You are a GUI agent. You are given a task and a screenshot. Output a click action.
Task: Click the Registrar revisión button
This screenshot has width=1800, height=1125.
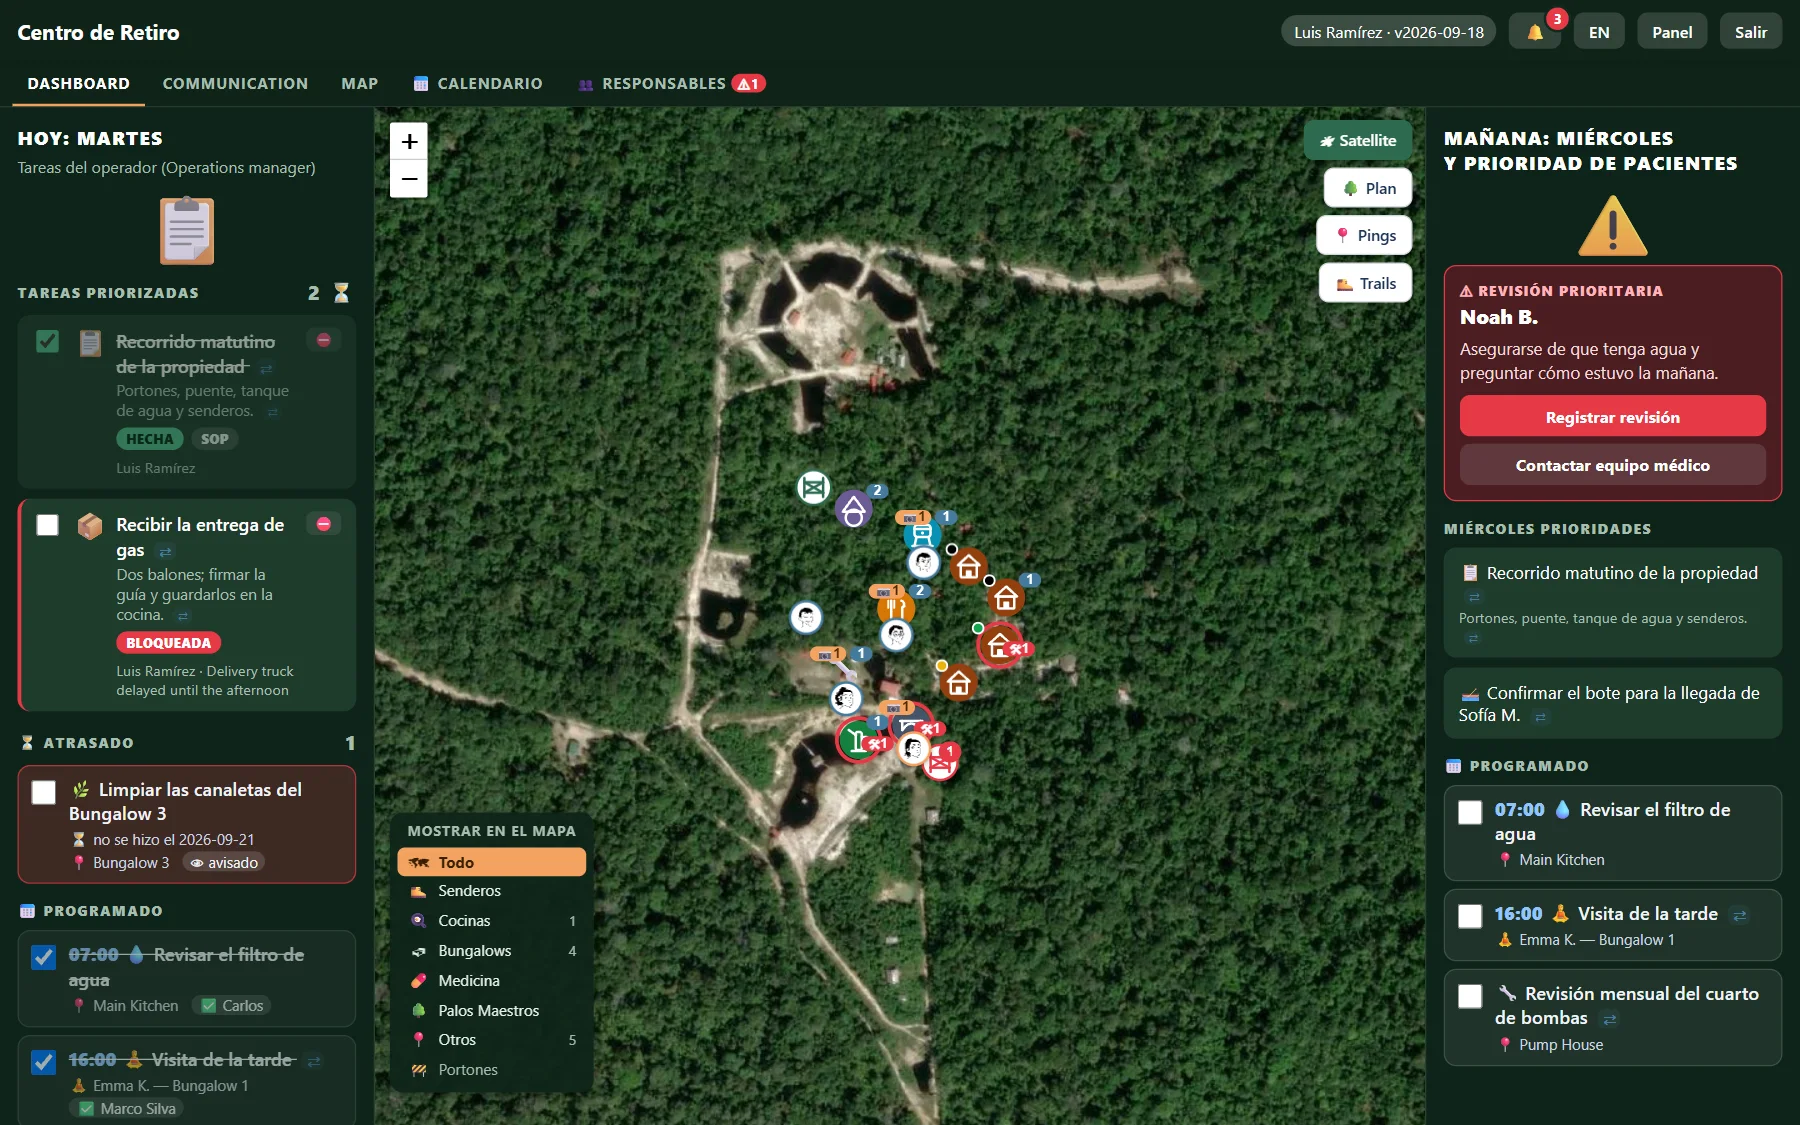(1612, 417)
